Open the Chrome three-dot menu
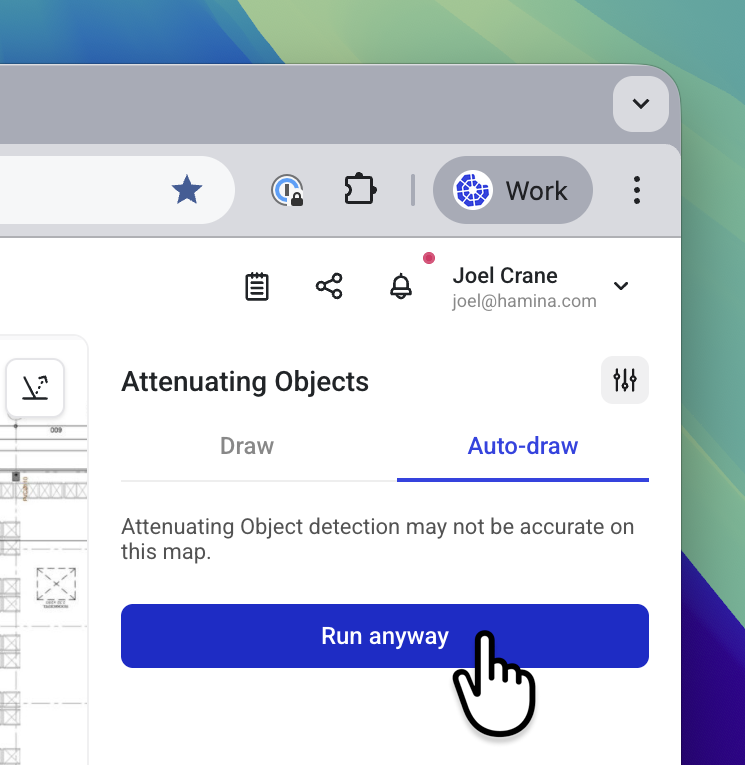The height and width of the screenshot is (765, 745). point(637,190)
